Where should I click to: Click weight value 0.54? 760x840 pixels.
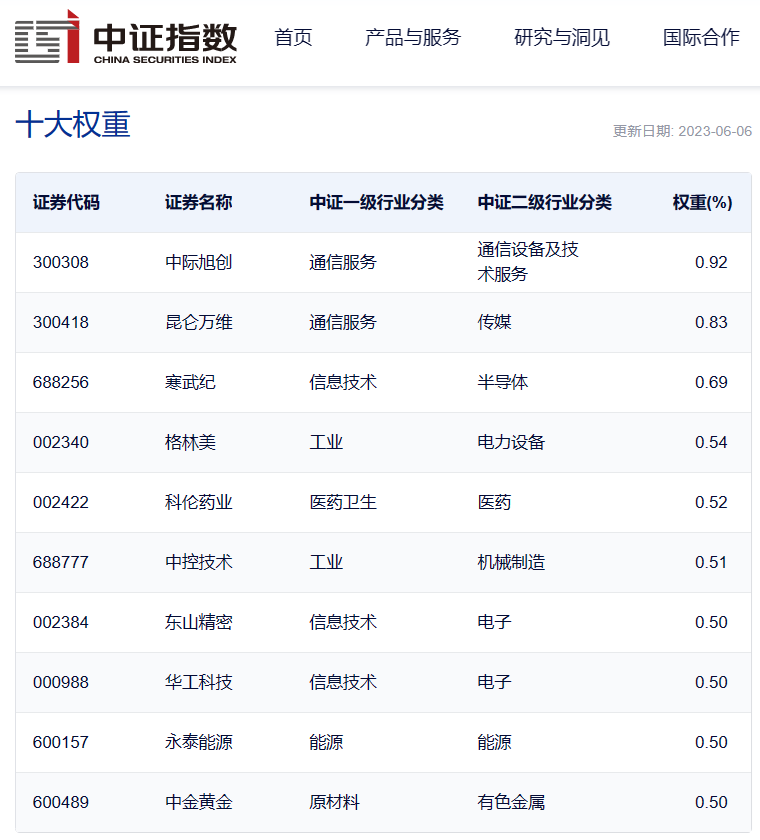pos(711,442)
